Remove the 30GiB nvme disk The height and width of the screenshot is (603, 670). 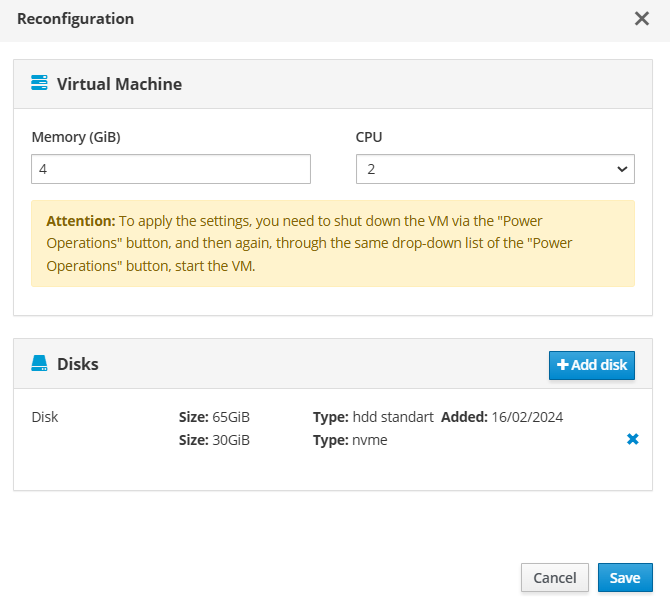[x=632, y=439]
